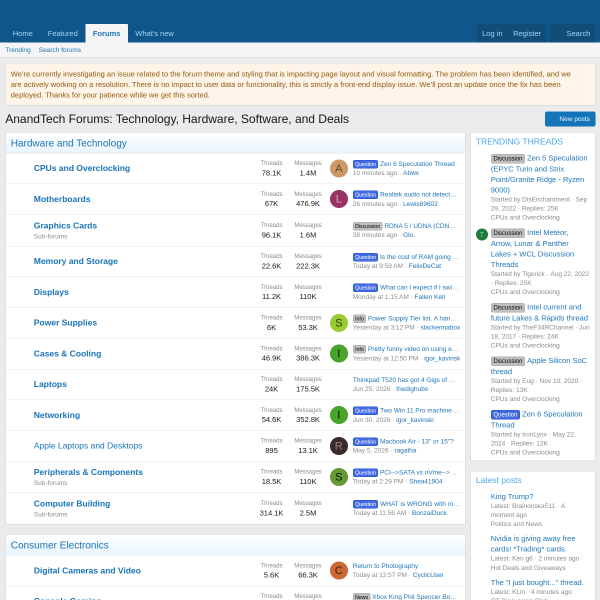Image resolution: width=600 pixels, height=600 pixels.
Task: Open 'Is the cost of RAM going' thread
Action: coord(419,257)
